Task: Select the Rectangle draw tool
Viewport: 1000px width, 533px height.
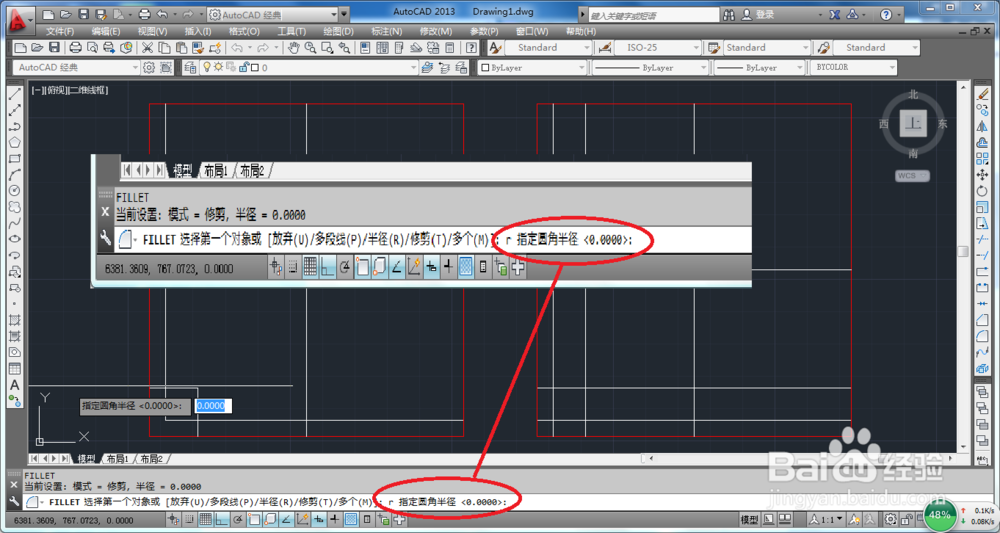Action: point(15,159)
